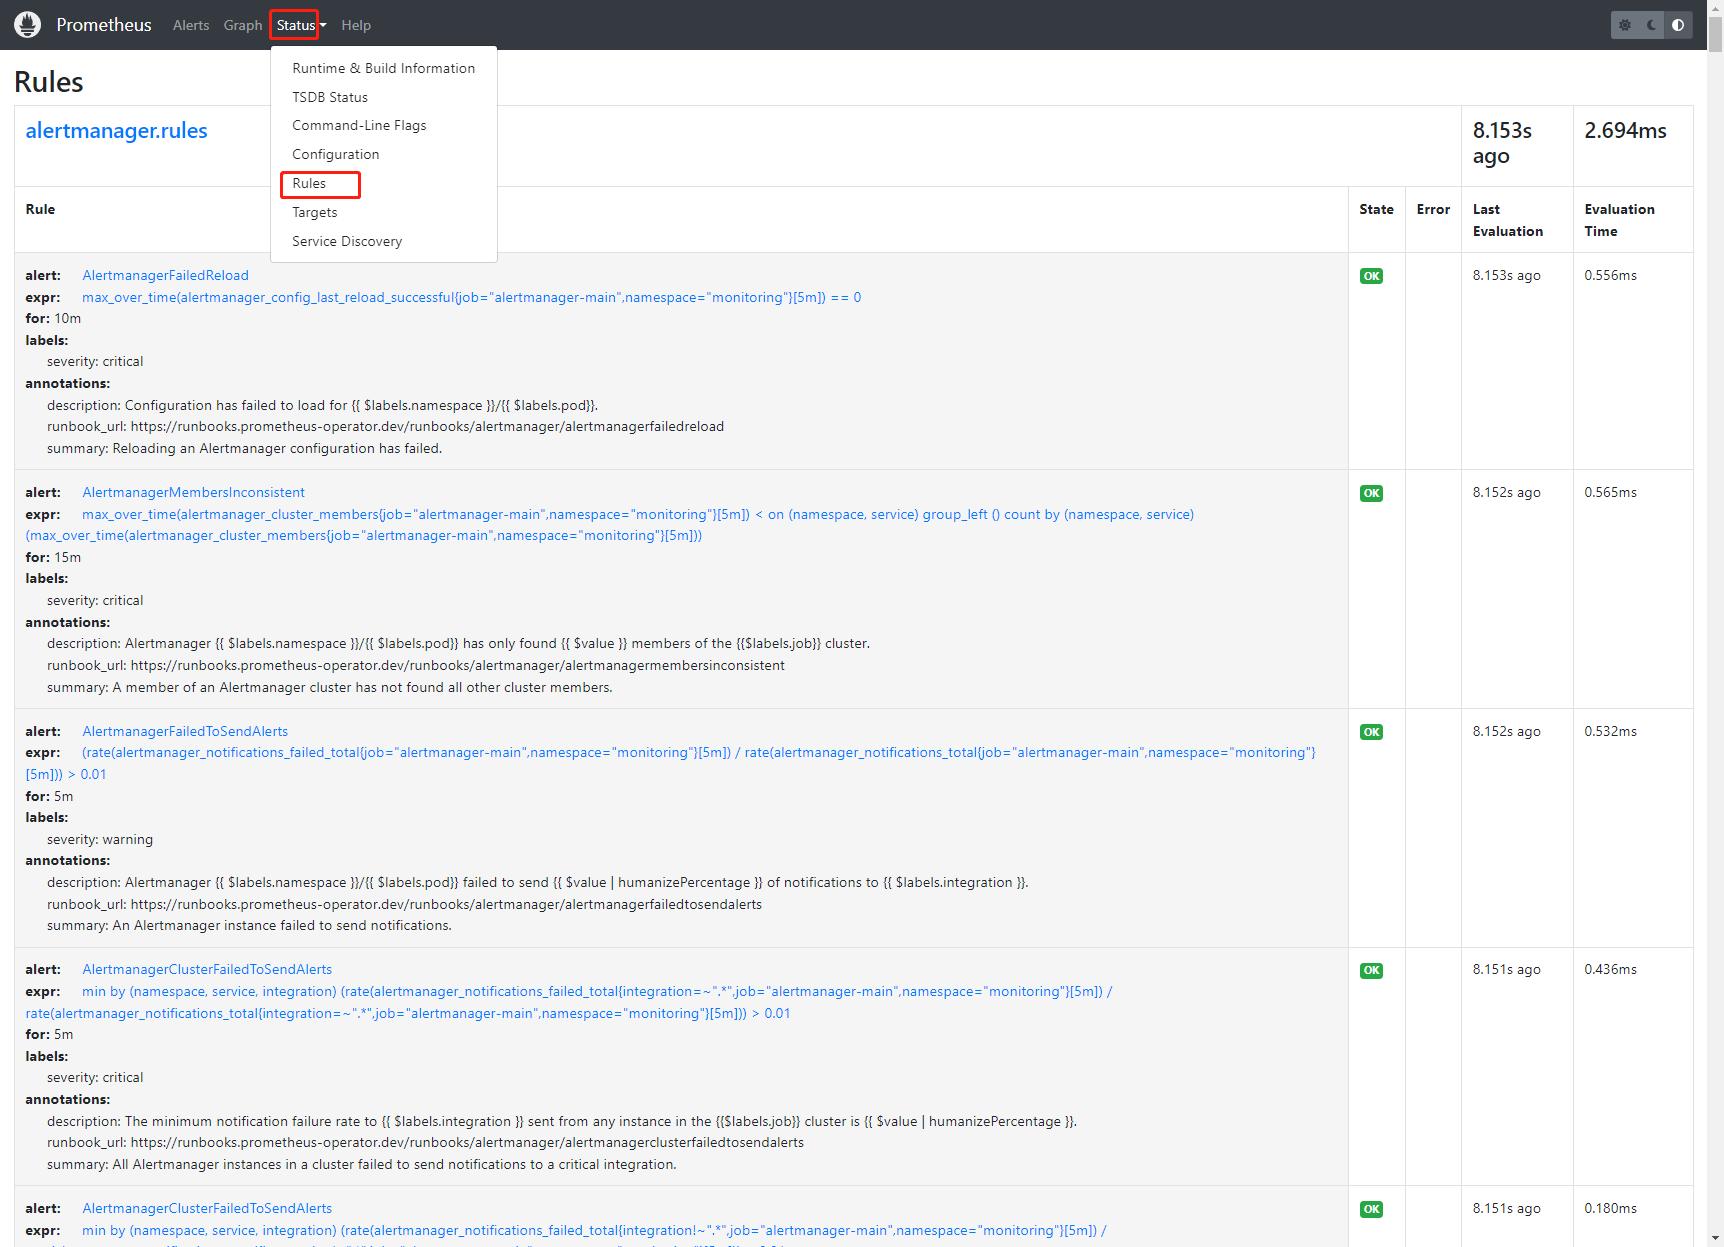Click the Rule column header
Image resolution: width=1724 pixels, height=1247 pixels.
[40, 209]
